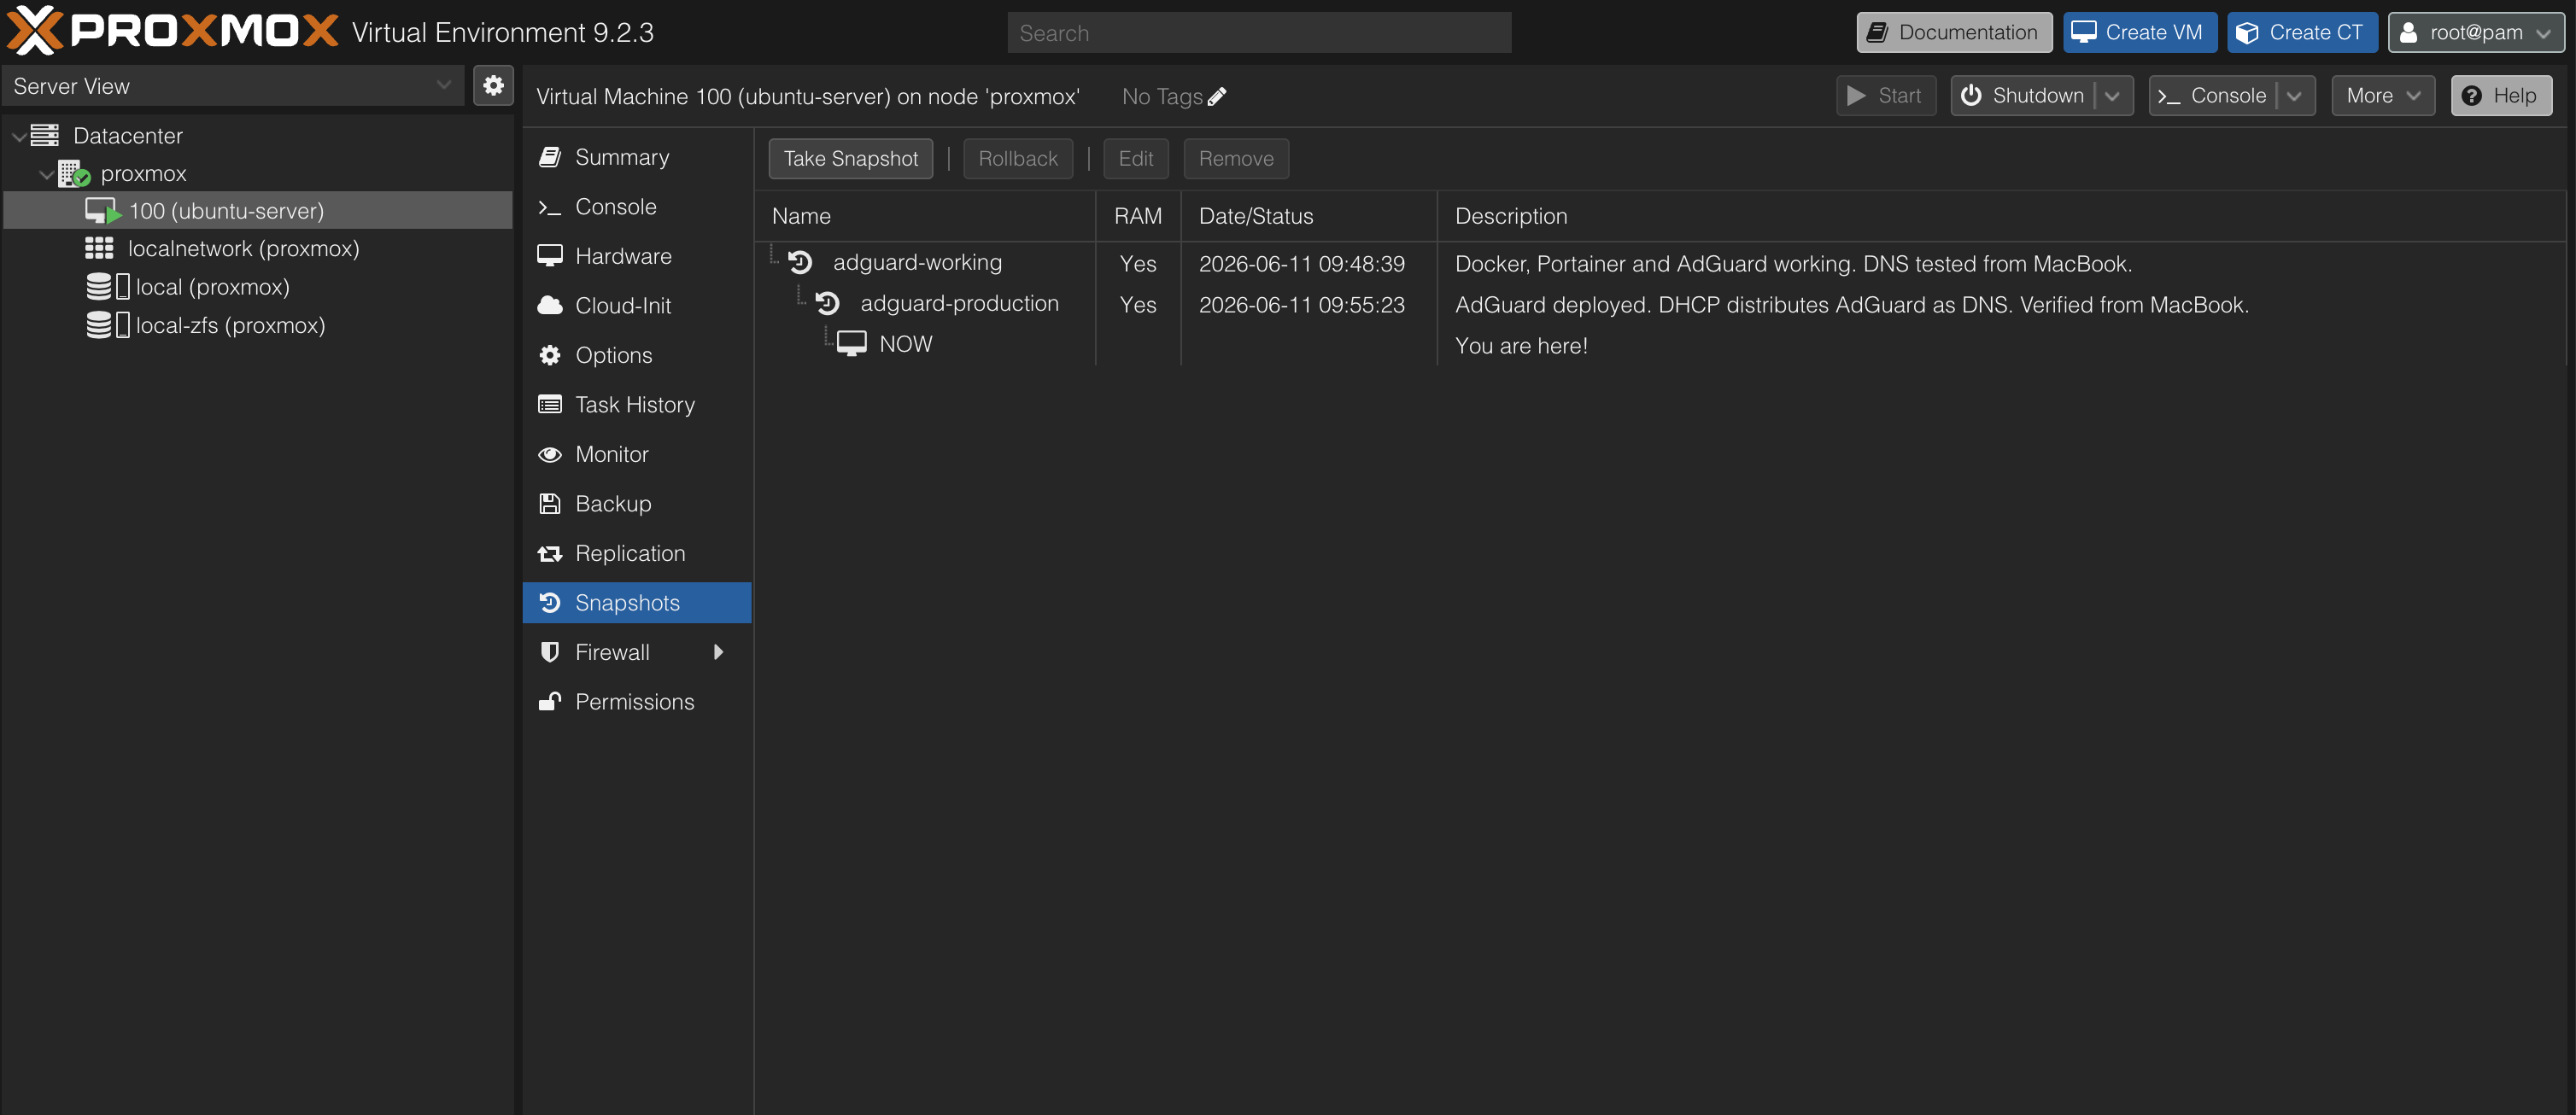Click the localnetwork grid icon

click(x=99, y=248)
